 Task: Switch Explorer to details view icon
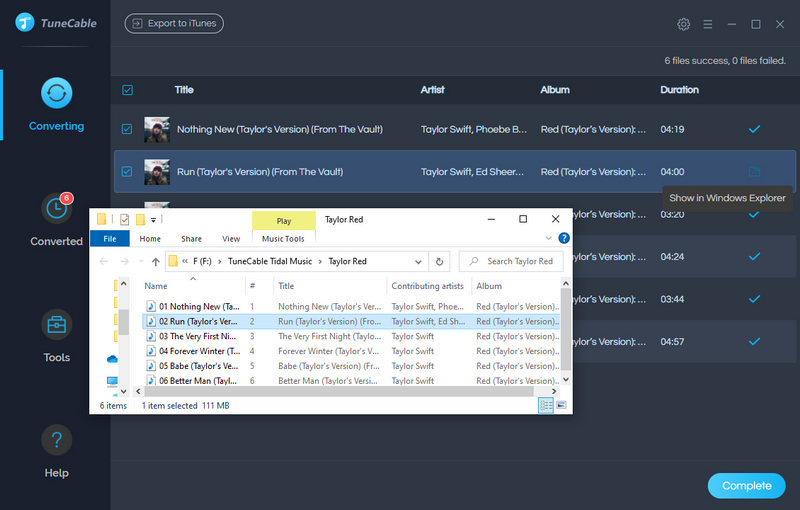(x=546, y=405)
